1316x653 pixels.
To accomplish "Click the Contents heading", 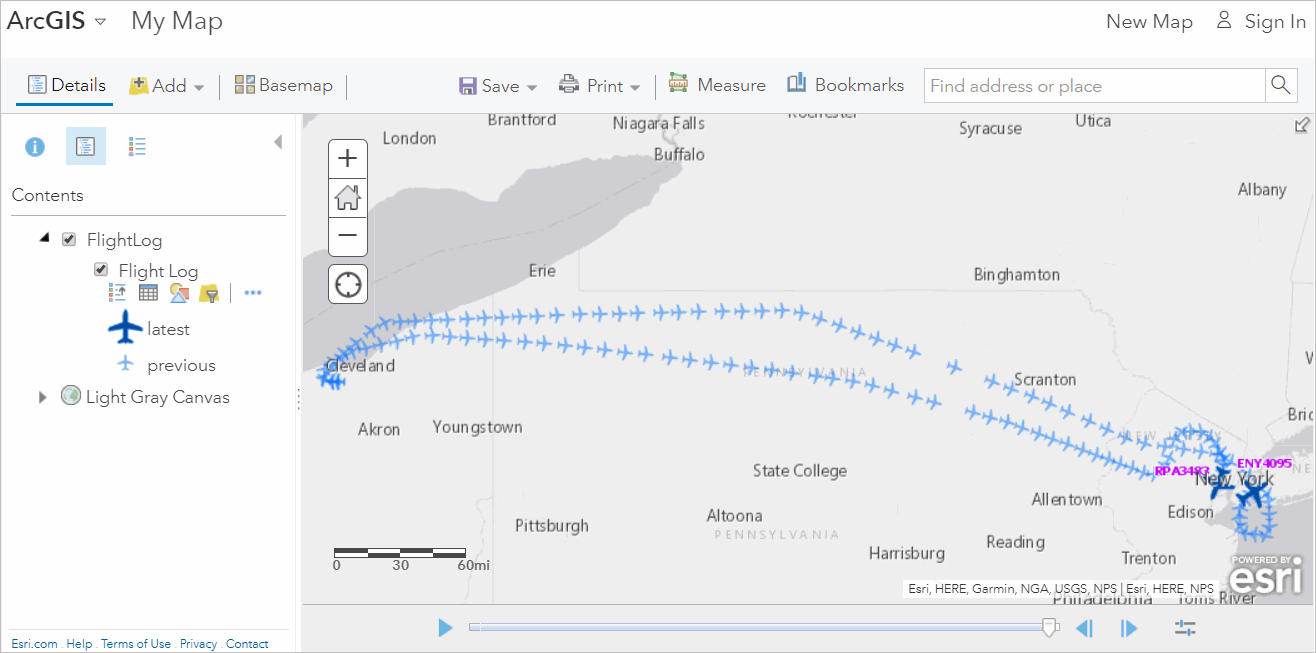I will point(48,195).
